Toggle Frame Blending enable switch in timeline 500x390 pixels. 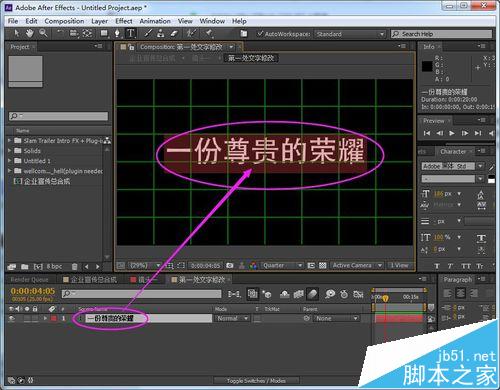tap(299, 294)
